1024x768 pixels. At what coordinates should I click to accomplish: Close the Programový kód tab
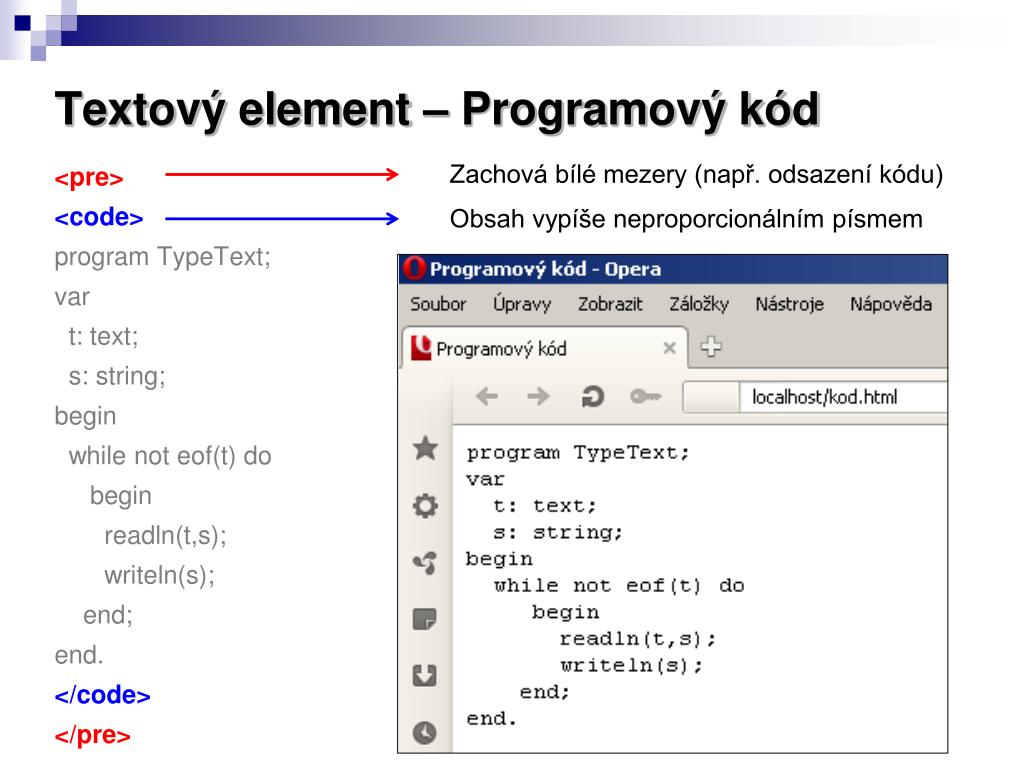669,348
